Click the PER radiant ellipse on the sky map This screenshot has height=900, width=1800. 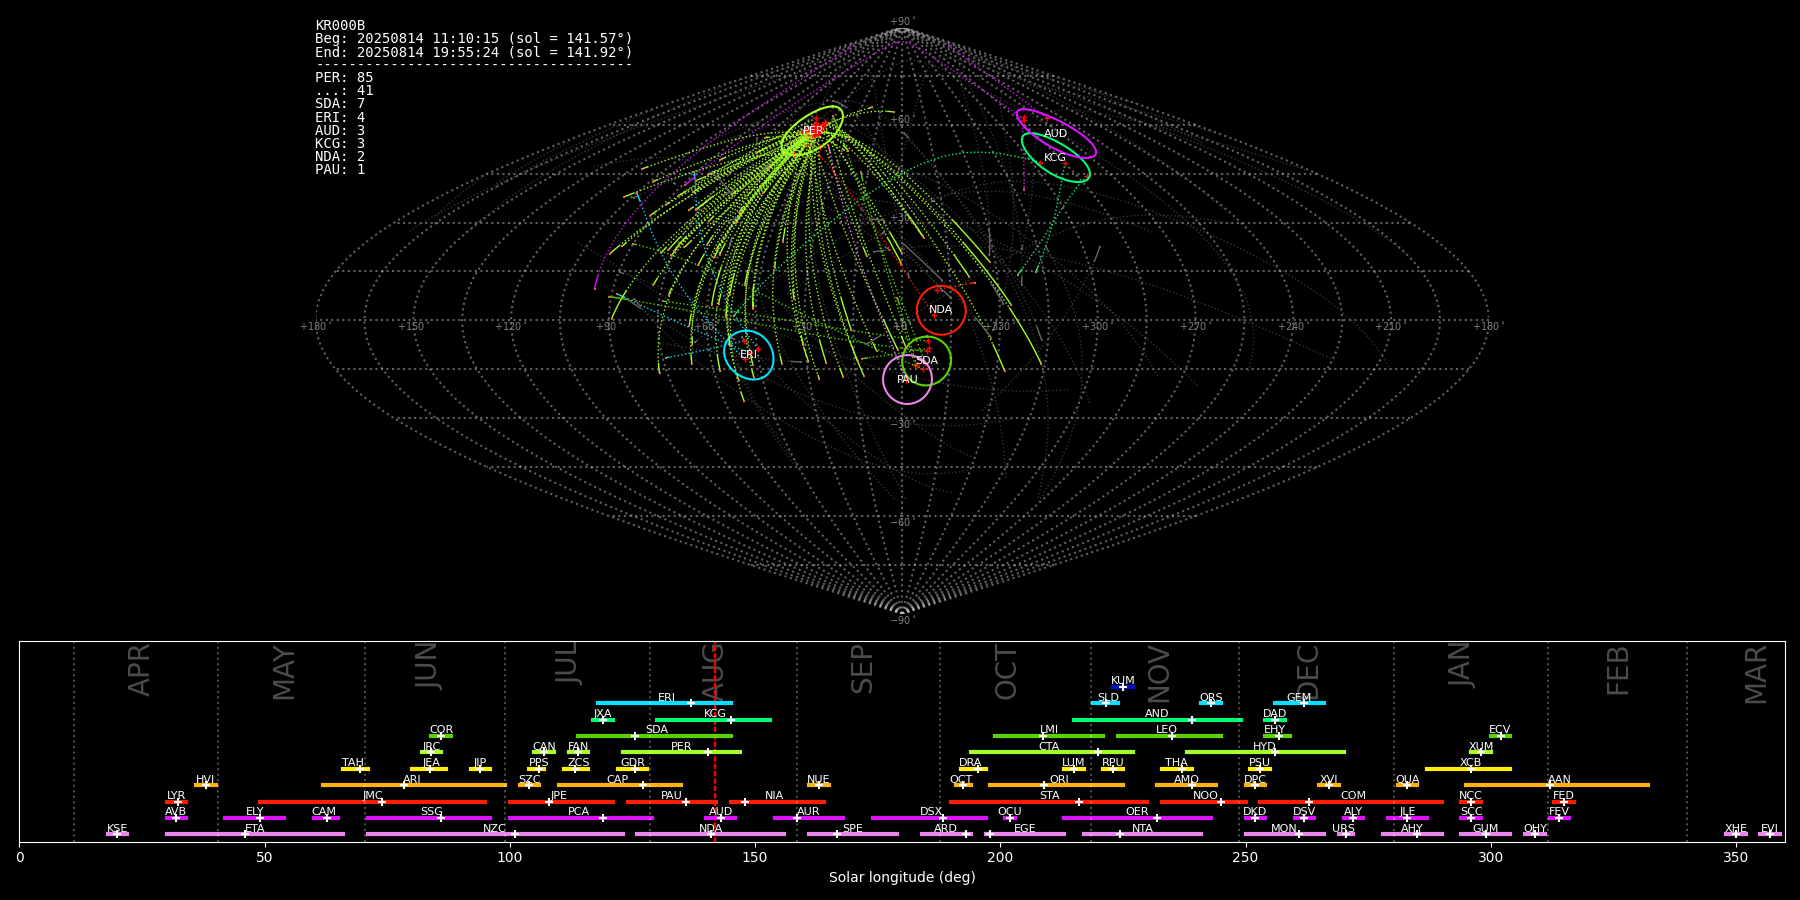click(812, 131)
